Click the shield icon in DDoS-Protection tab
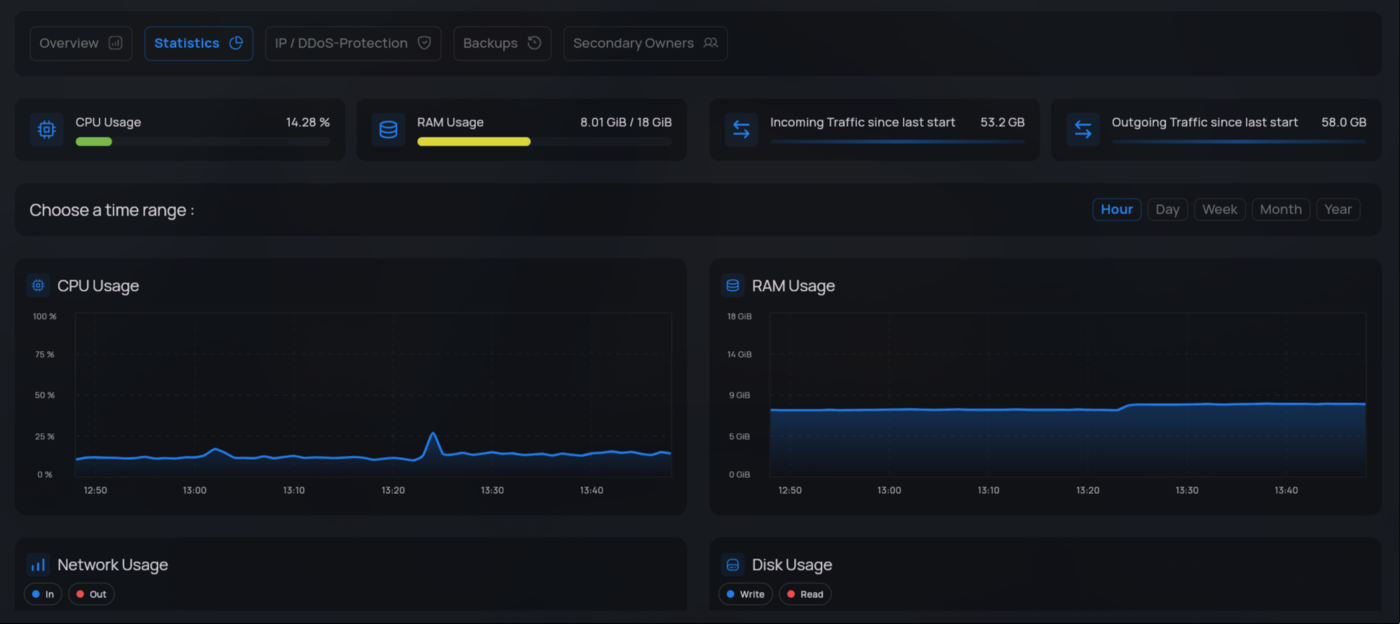Image resolution: width=1400 pixels, height=624 pixels. tap(424, 43)
